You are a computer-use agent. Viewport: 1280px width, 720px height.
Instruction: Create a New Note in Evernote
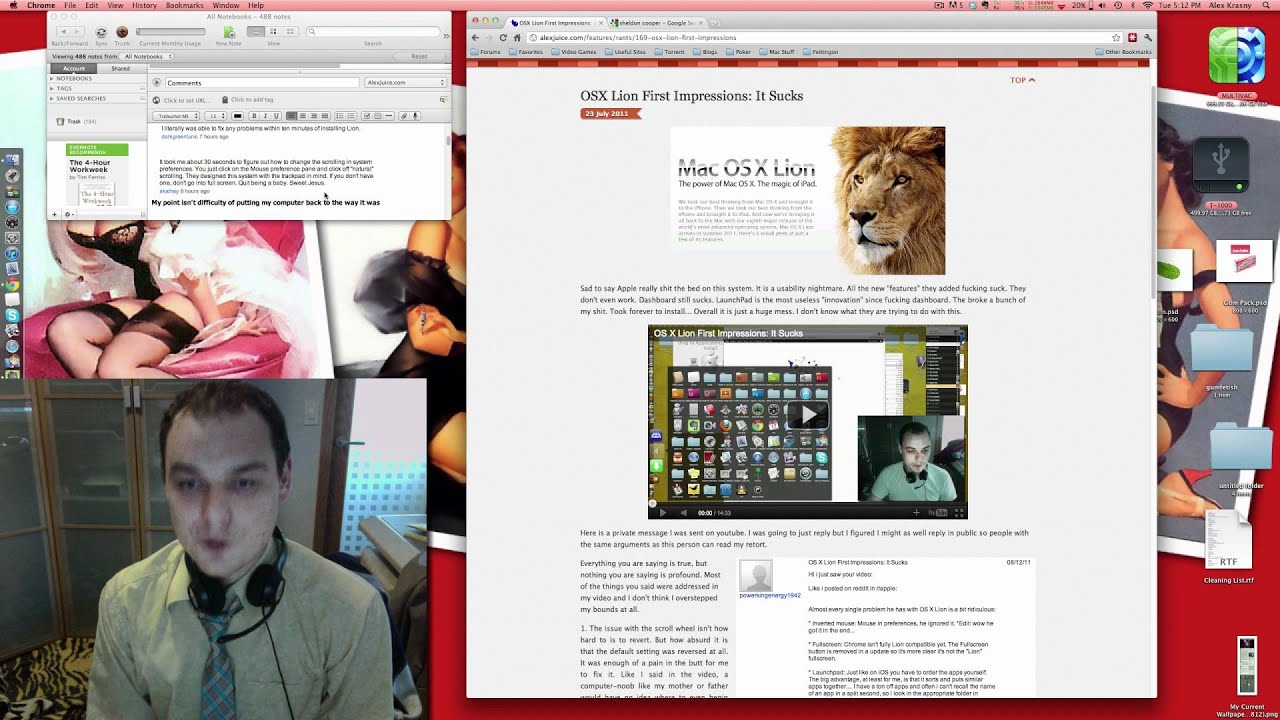point(229,32)
